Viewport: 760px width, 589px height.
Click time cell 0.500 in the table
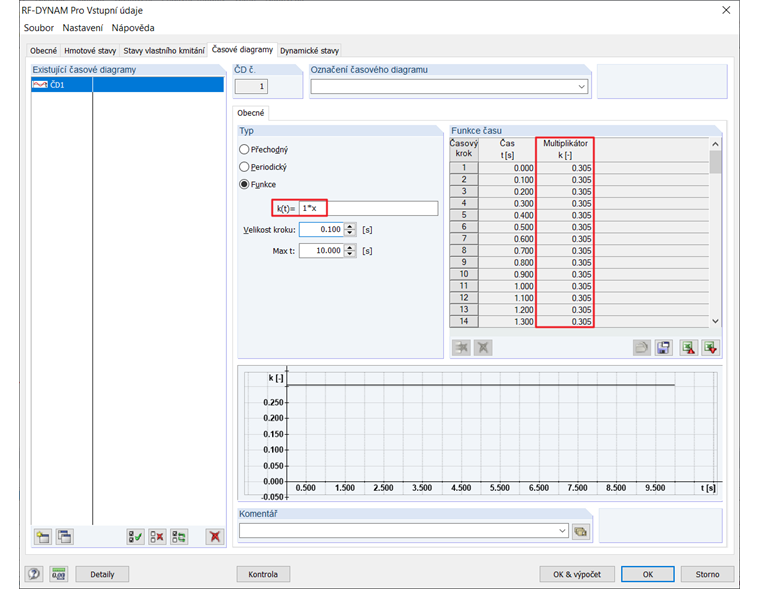click(507, 227)
